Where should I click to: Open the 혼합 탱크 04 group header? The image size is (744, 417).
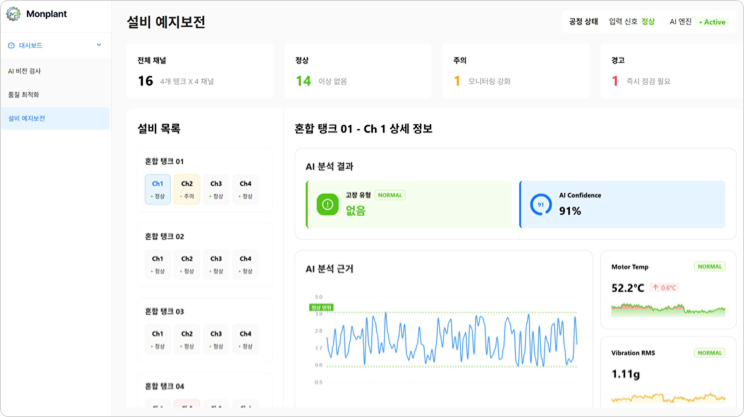164,386
